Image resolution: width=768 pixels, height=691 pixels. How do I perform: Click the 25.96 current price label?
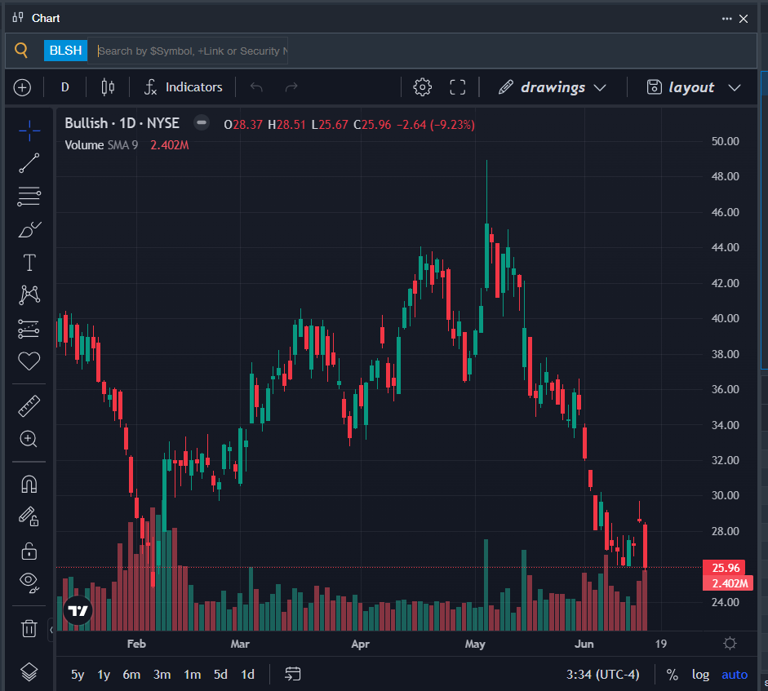tap(724, 568)
